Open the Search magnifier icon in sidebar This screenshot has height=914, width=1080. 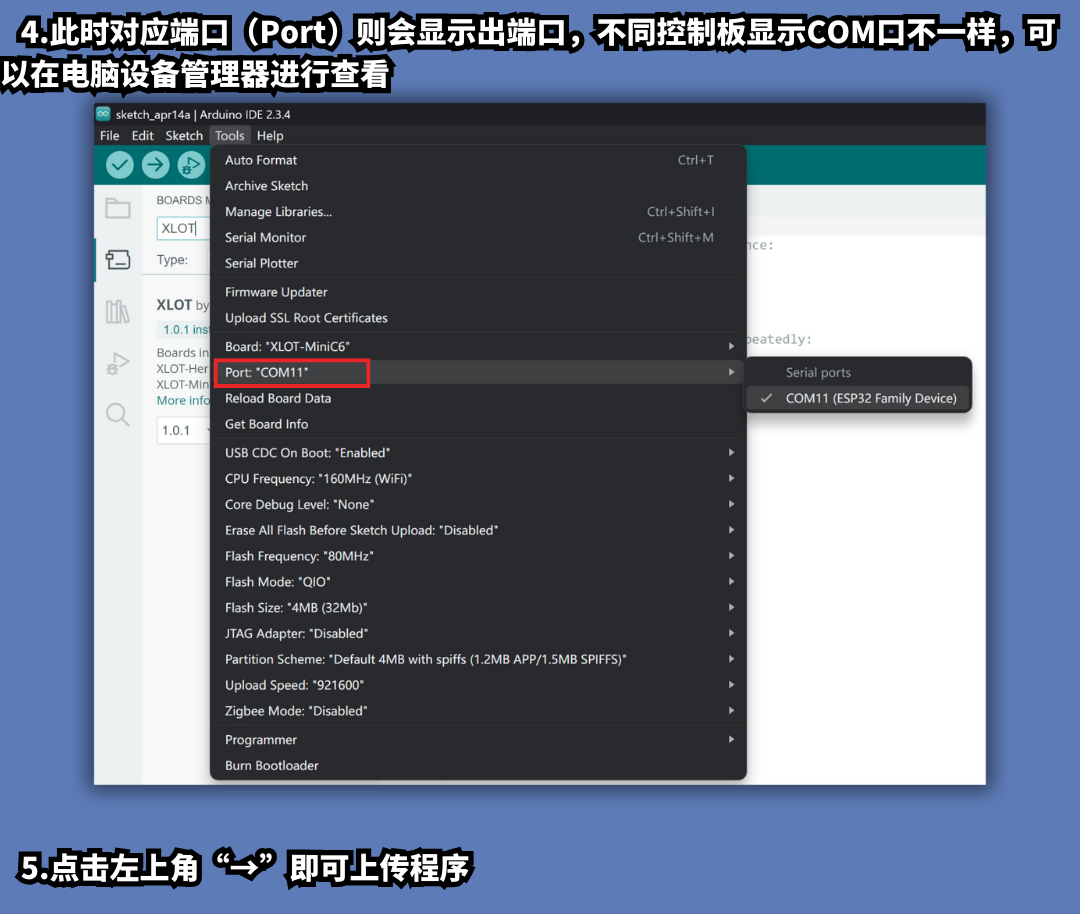click(x=118, y=415)
